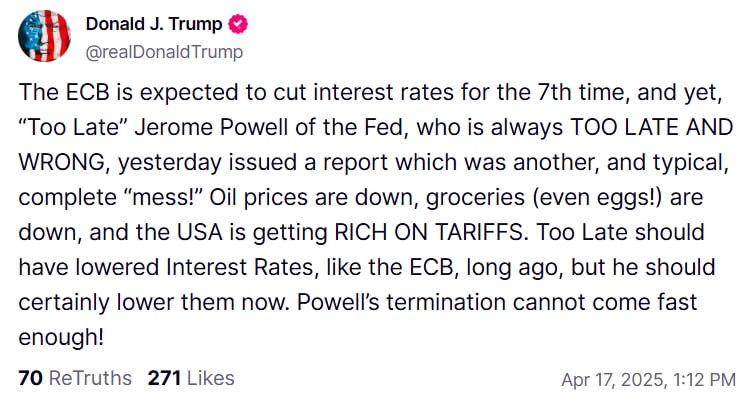This screenshot has width=750, height=404.
Task: Open Donald J. Trump display name
Action: (x=154, y=24)
